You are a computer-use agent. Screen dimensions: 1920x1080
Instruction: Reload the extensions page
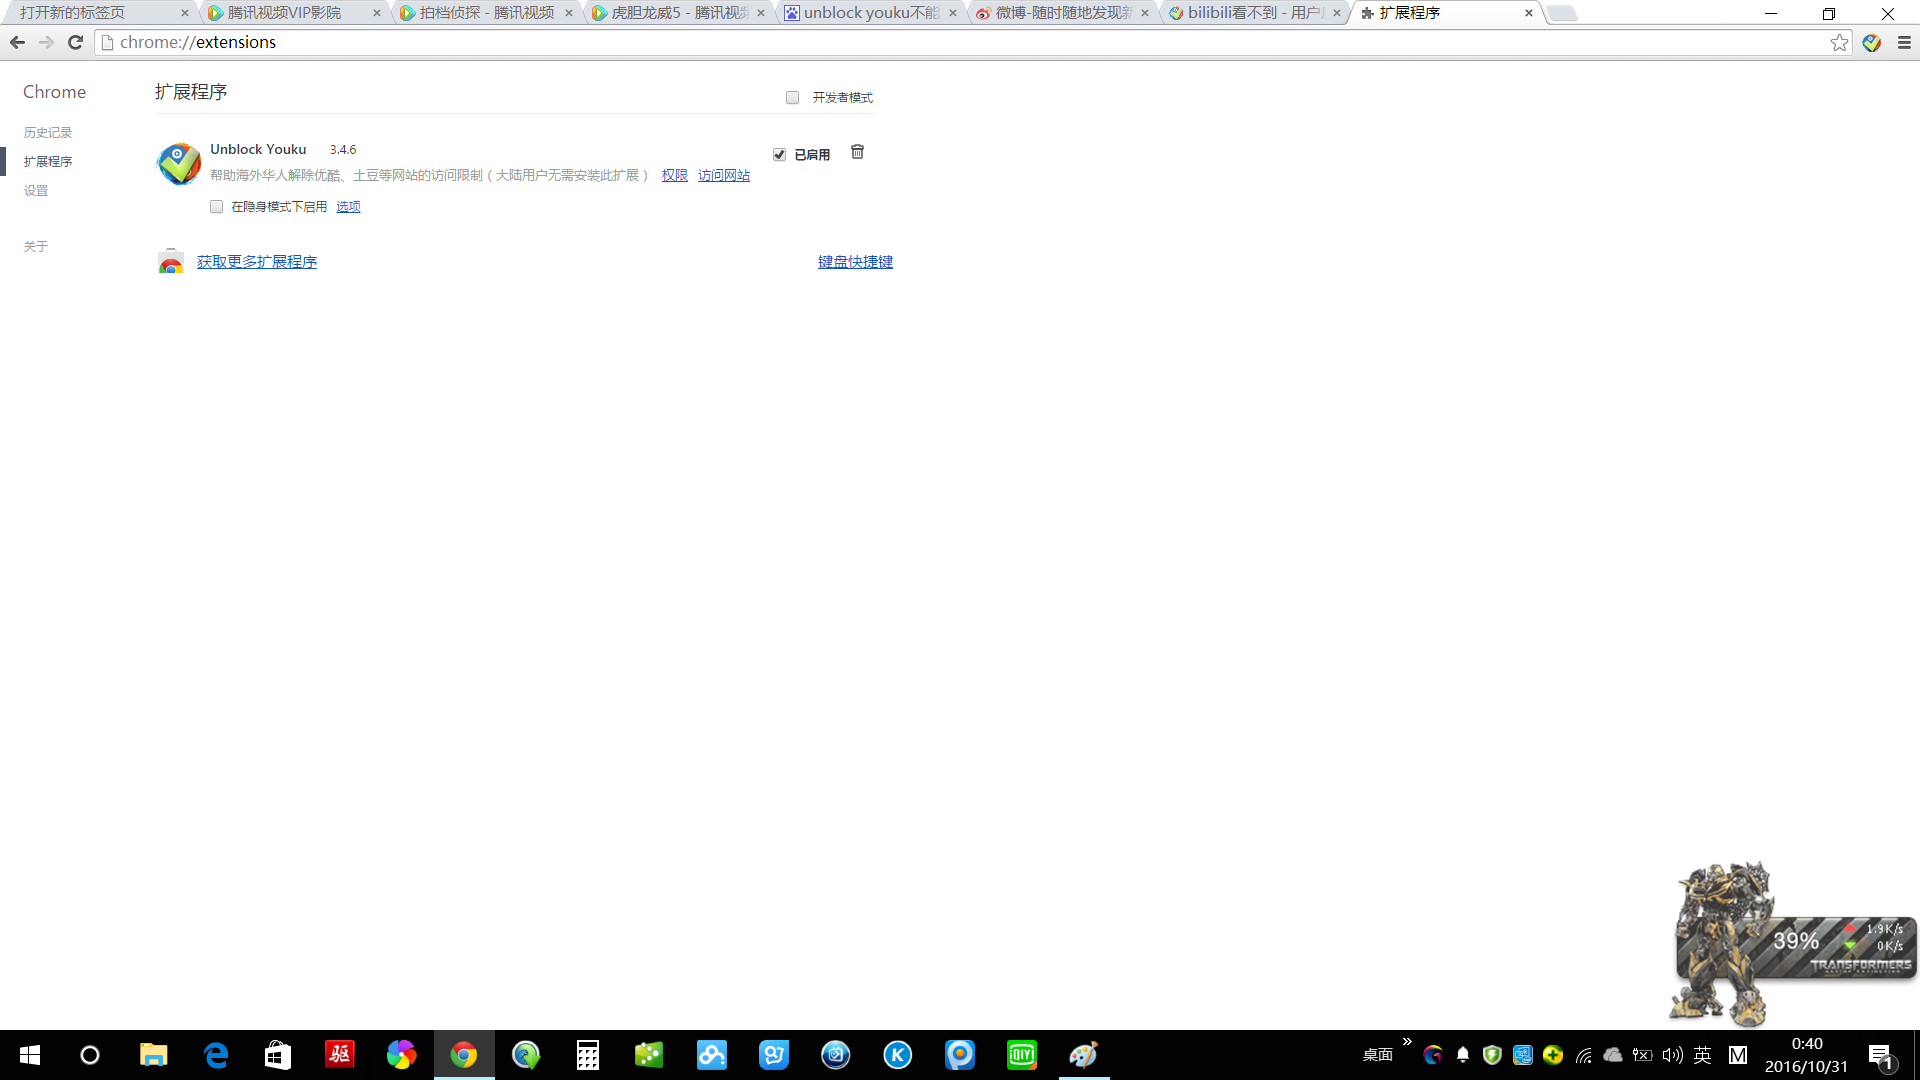click(x=75, y=42)
